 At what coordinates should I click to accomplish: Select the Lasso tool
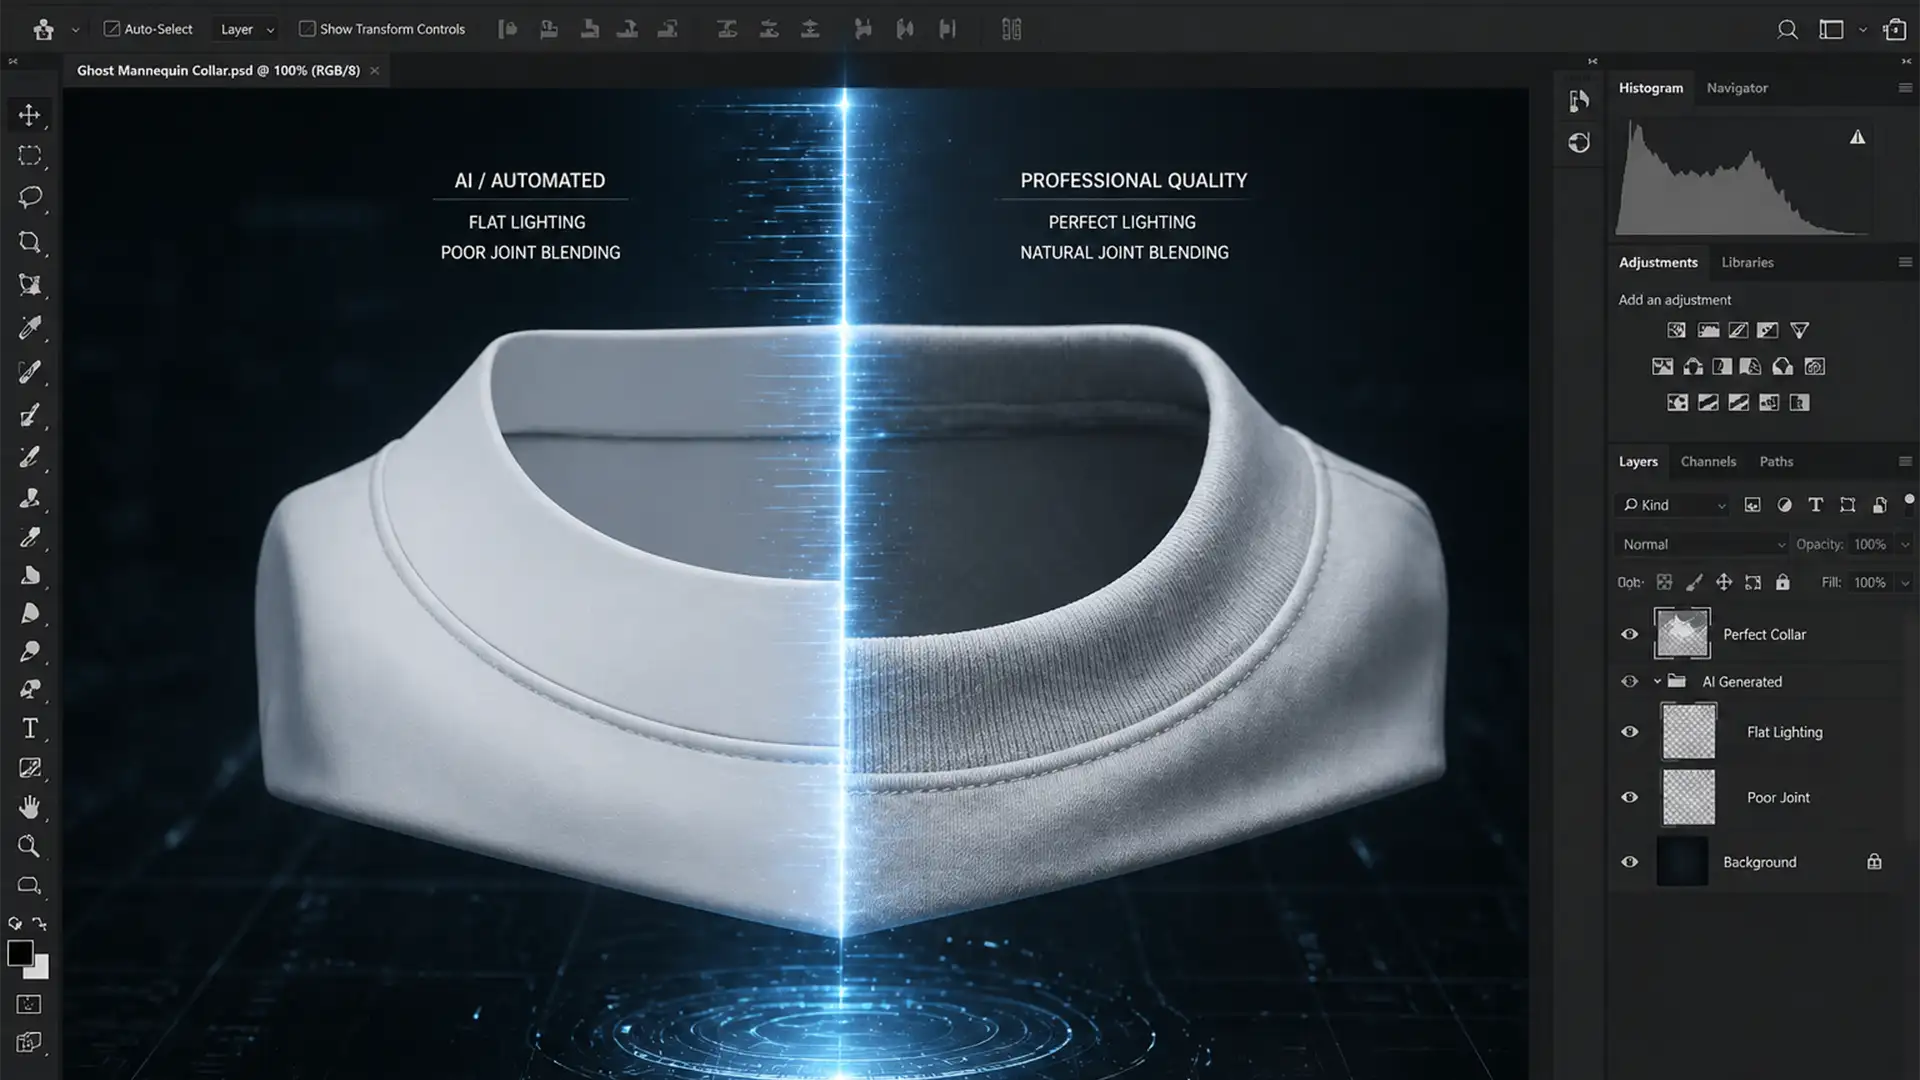[x=29, y=197]
